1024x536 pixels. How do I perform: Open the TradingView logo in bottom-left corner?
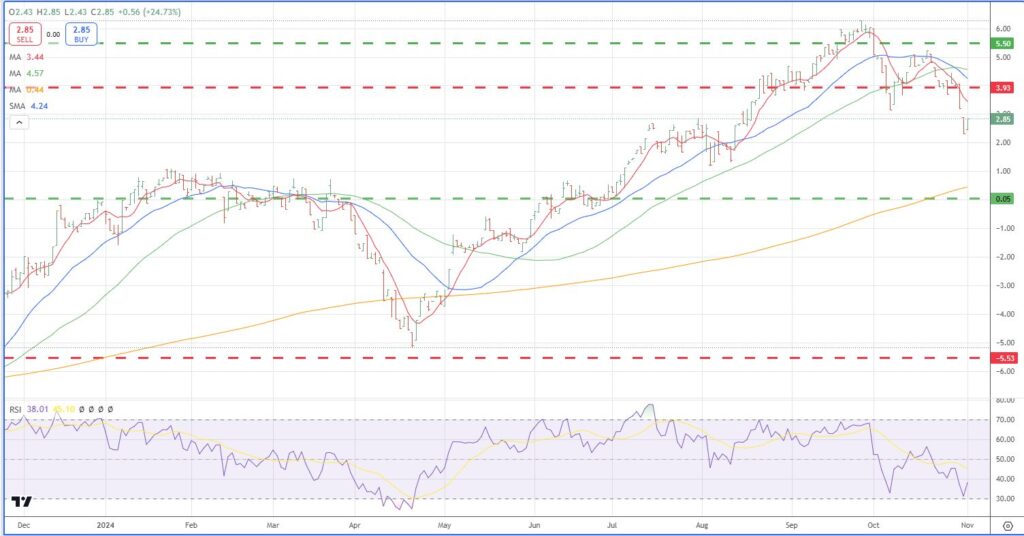[21, 502]
